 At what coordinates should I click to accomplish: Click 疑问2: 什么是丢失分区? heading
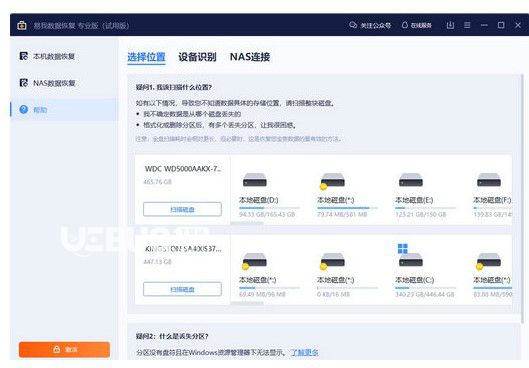point(172,336)
